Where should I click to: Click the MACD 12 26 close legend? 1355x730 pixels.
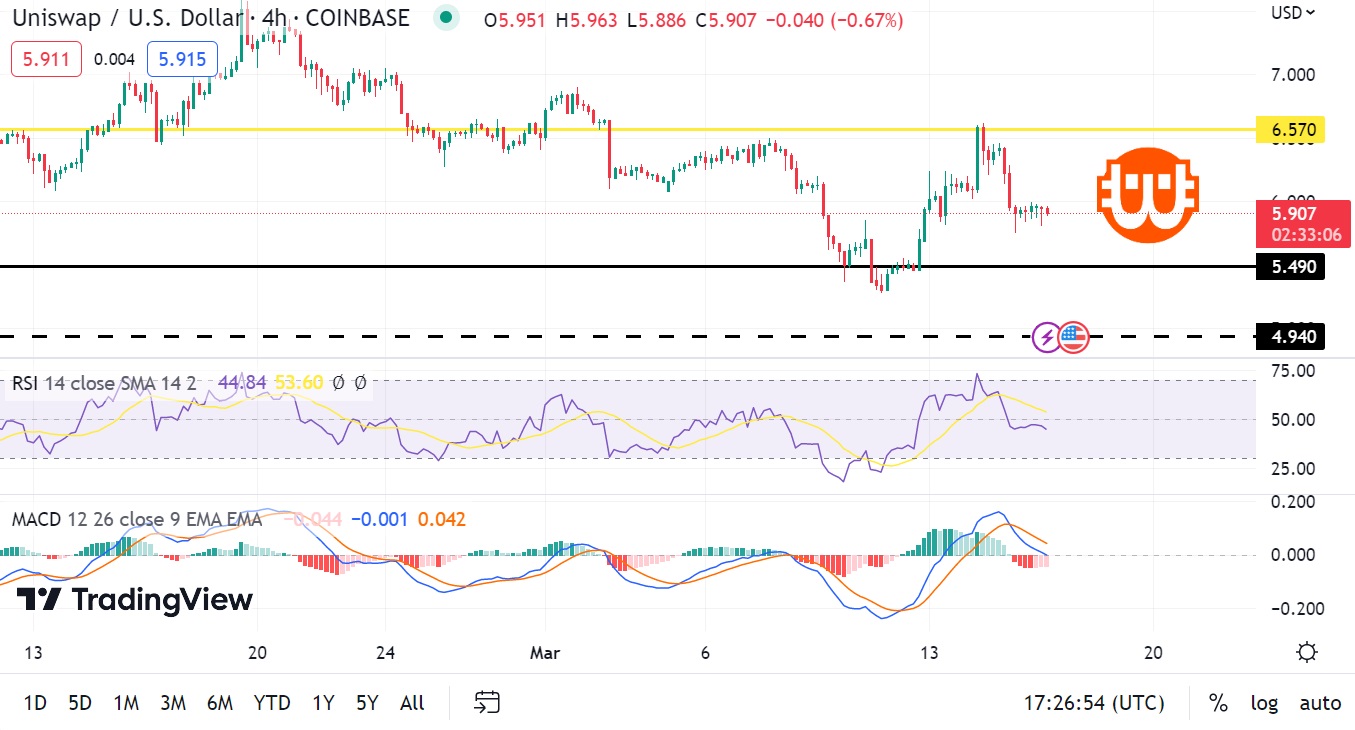[137, 519]
